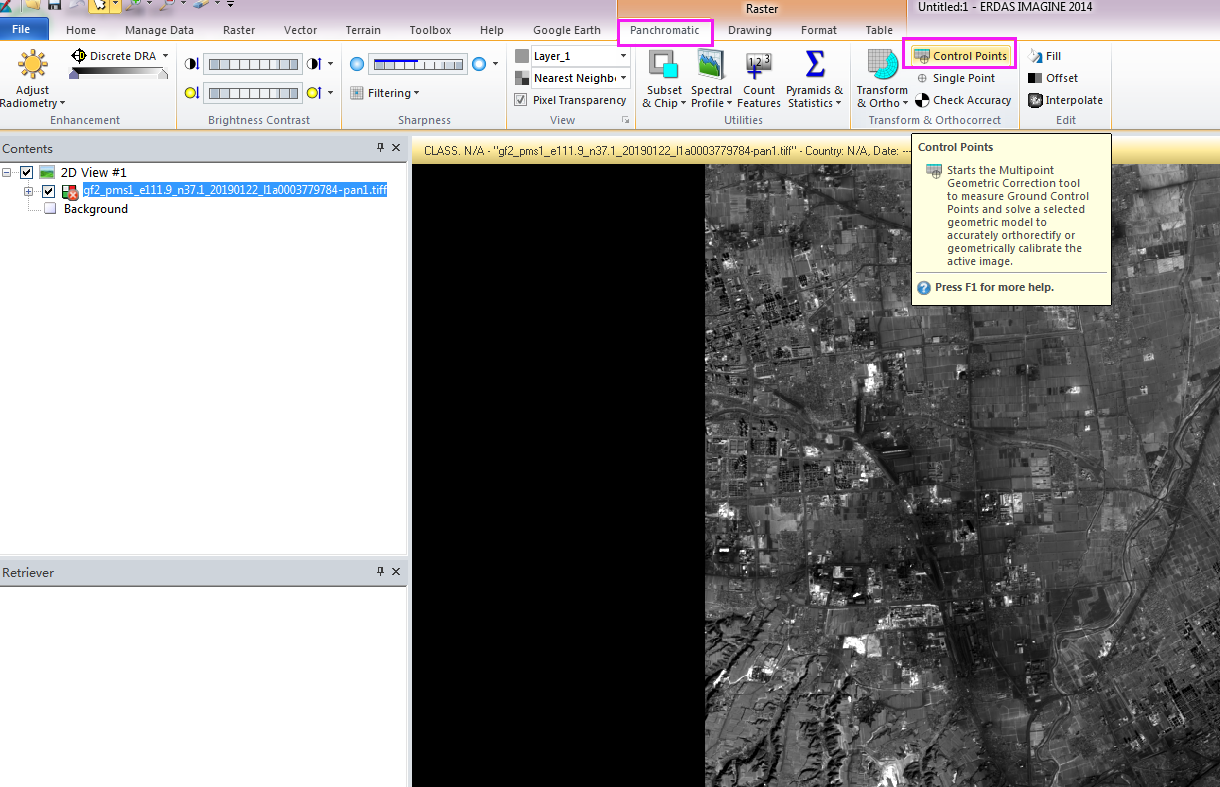Click the Control Points button
The width and height of the screenshot is (1220, 787).
click(x=960, y=56)
